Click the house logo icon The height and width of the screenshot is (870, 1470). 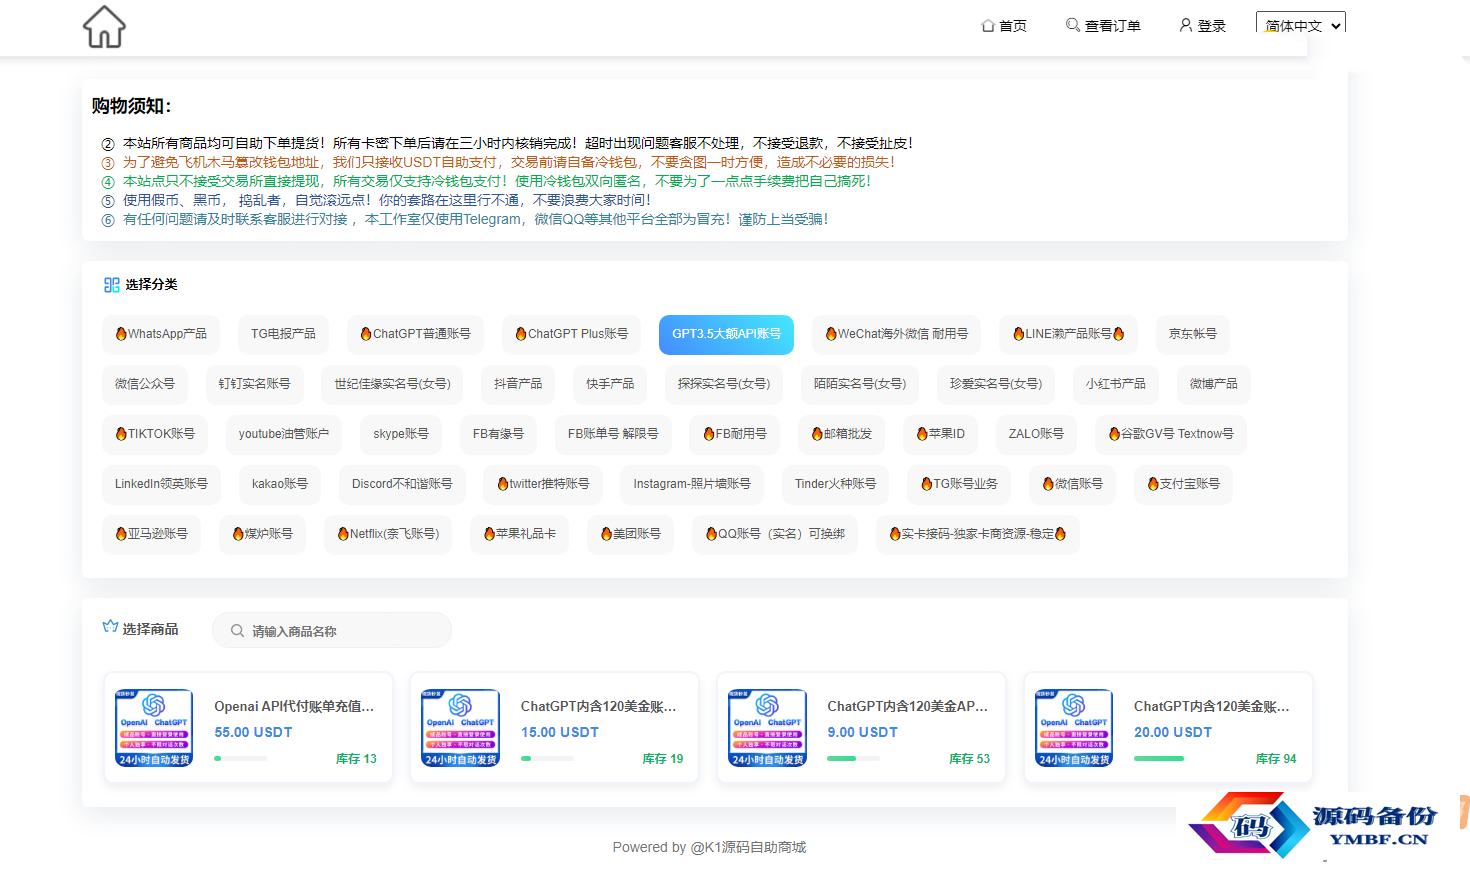pos(104,27)
